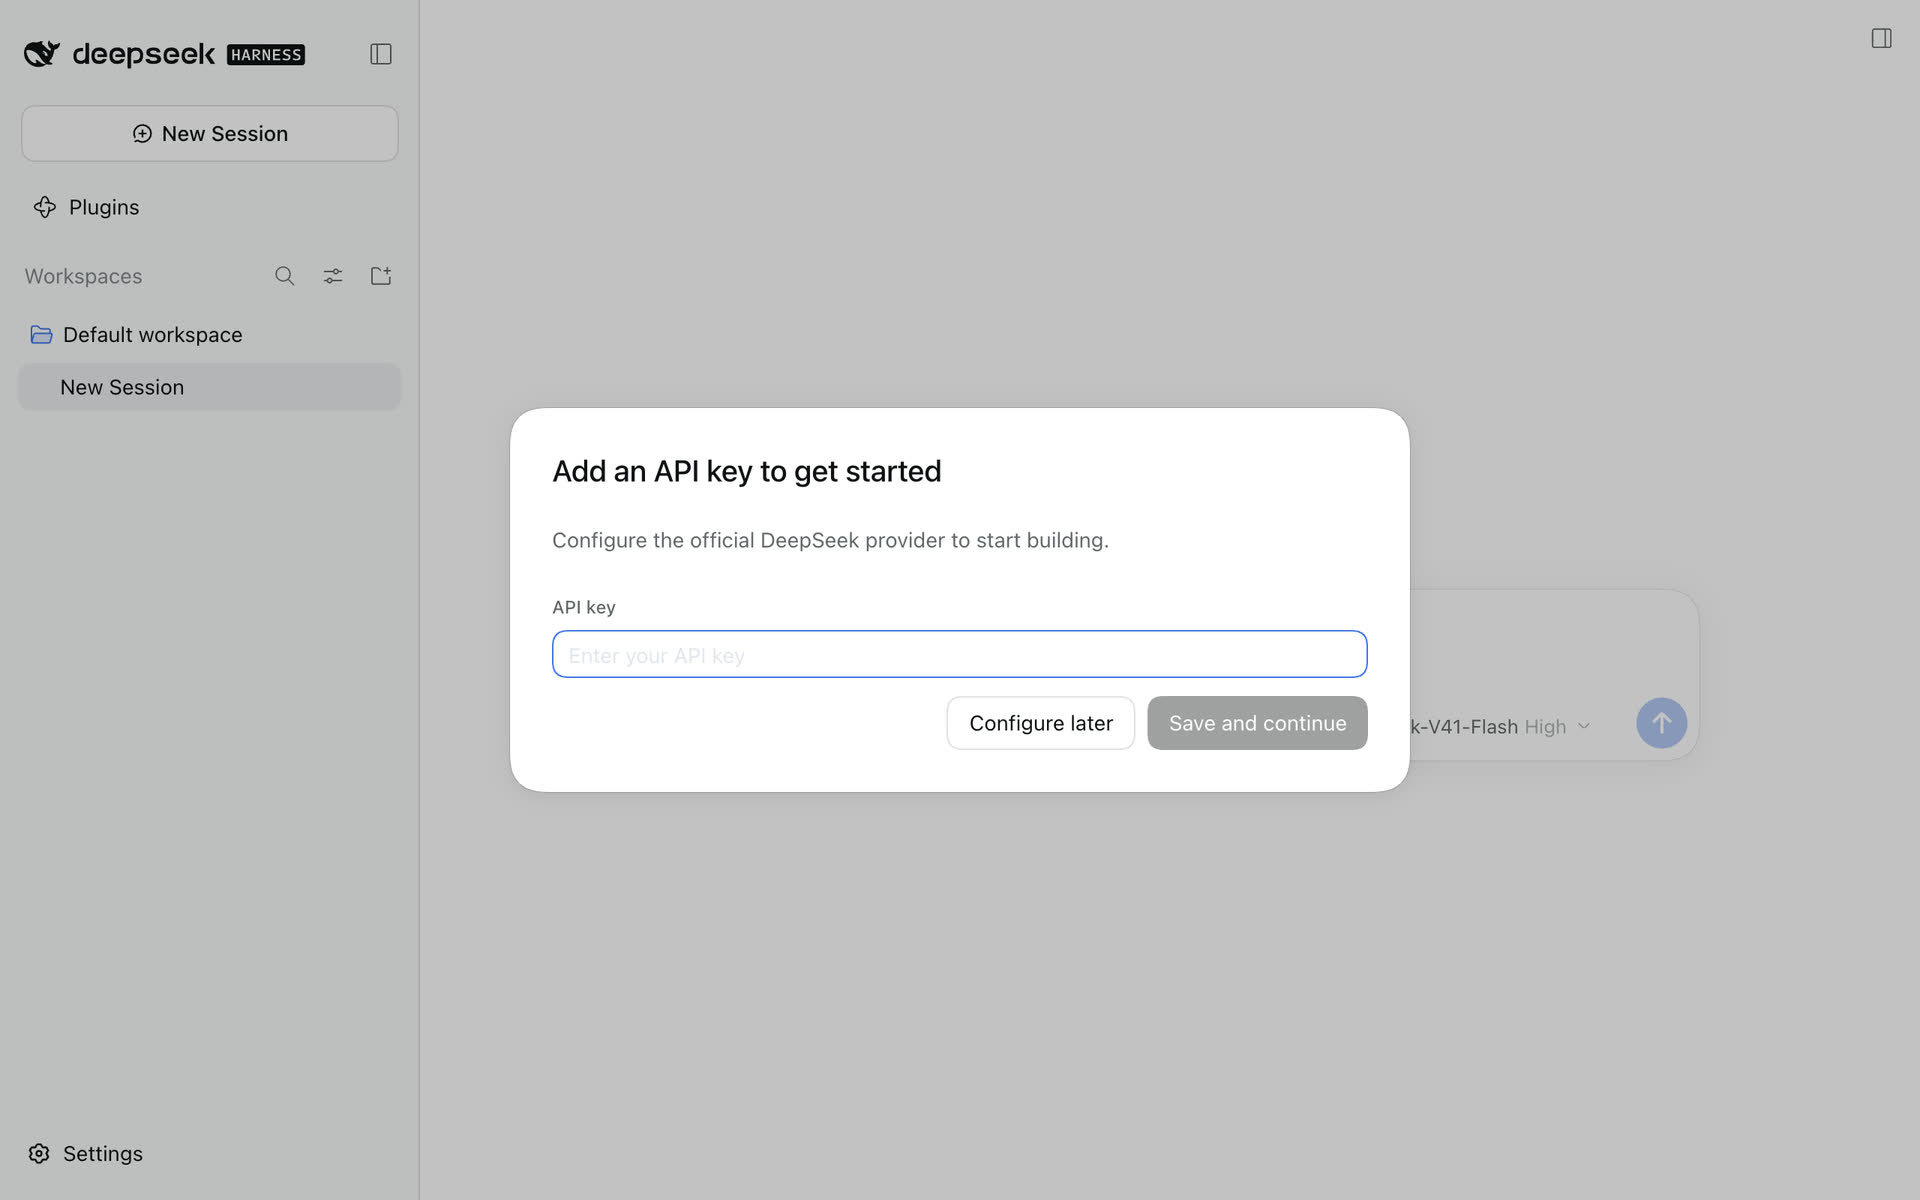Collapse the left sidebar panel icon

[380, 54]
